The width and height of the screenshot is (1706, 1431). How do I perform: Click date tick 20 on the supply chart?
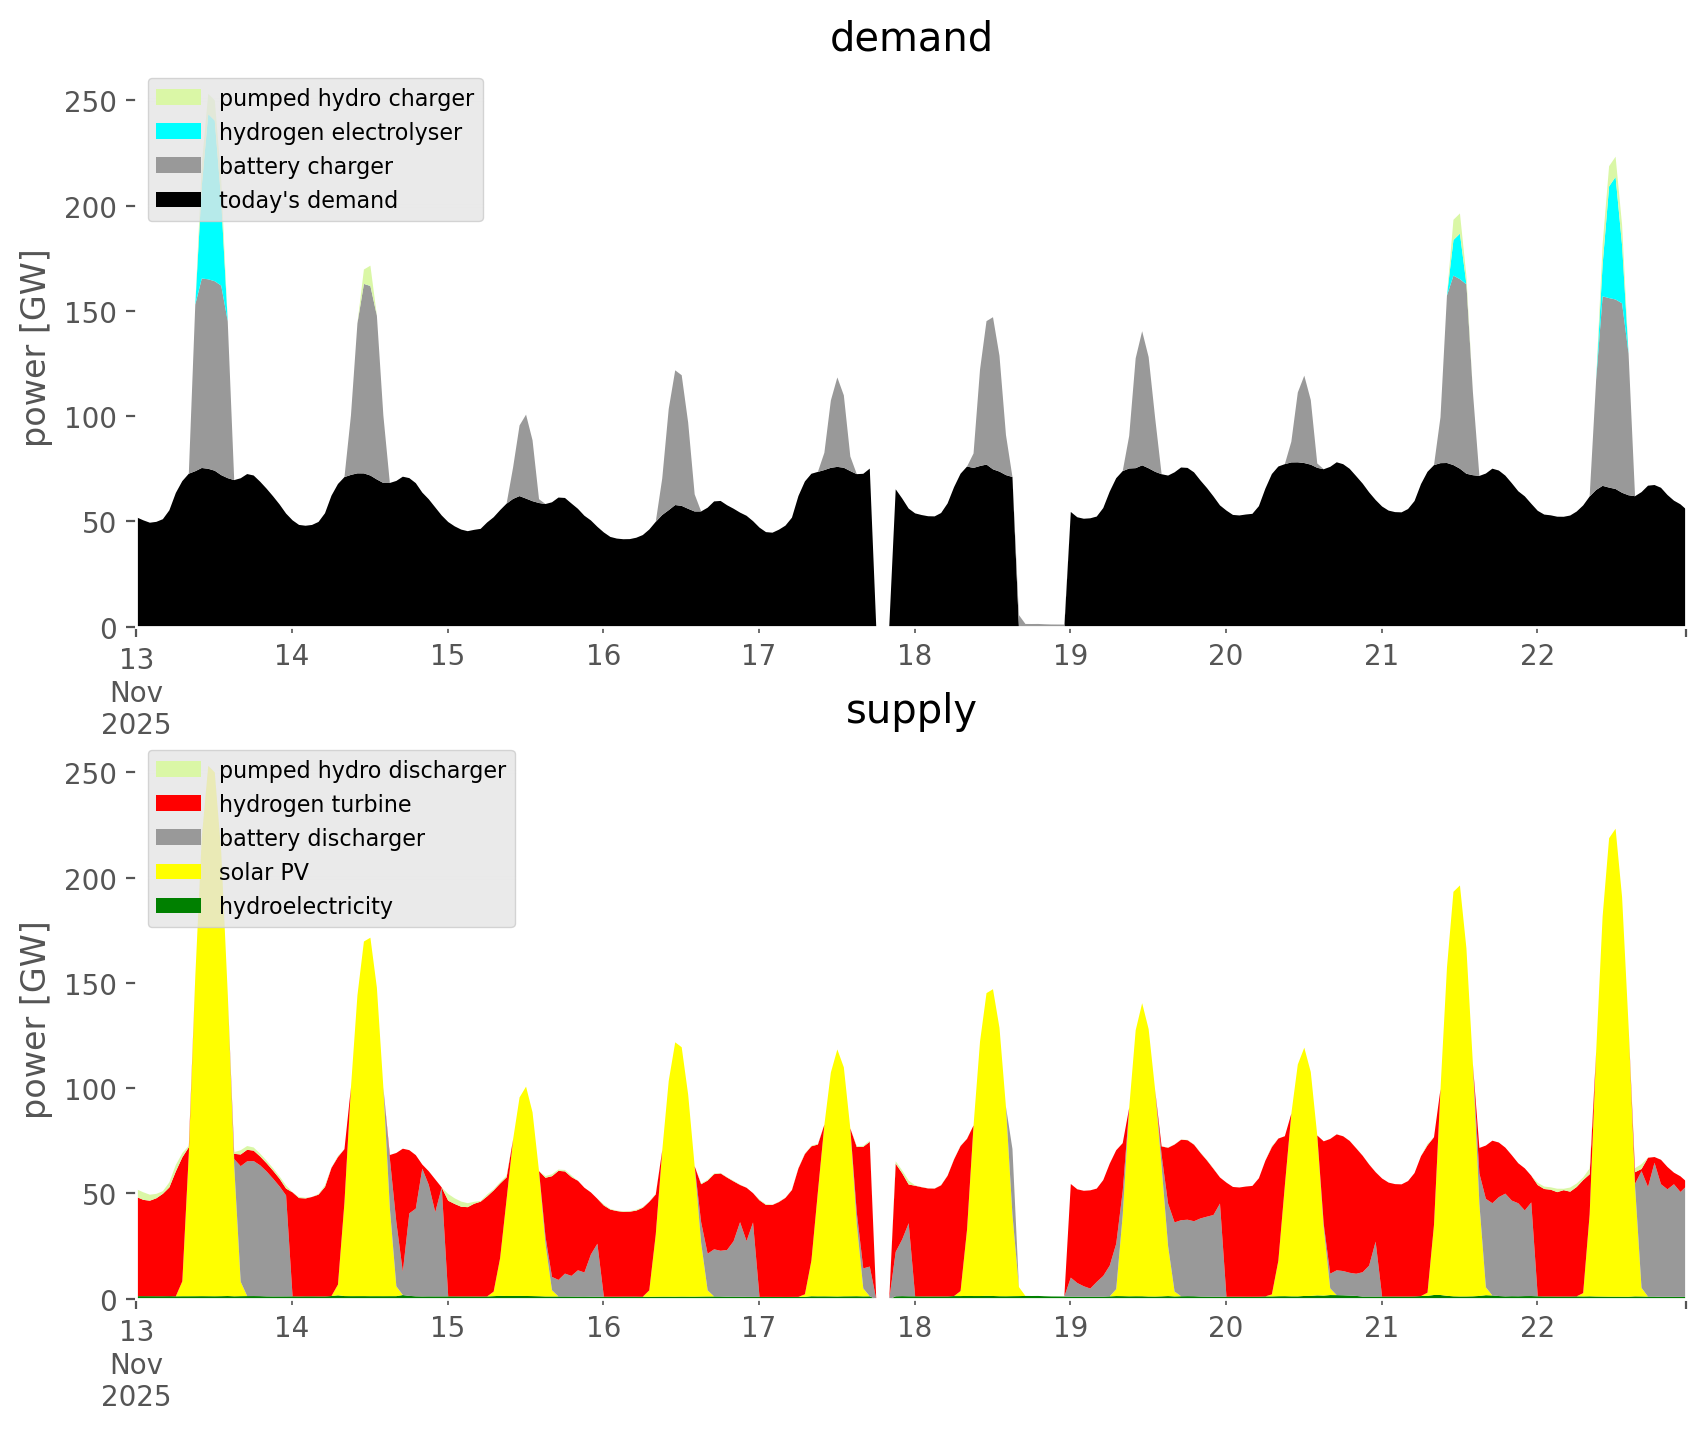(x=1225, y=1328)
